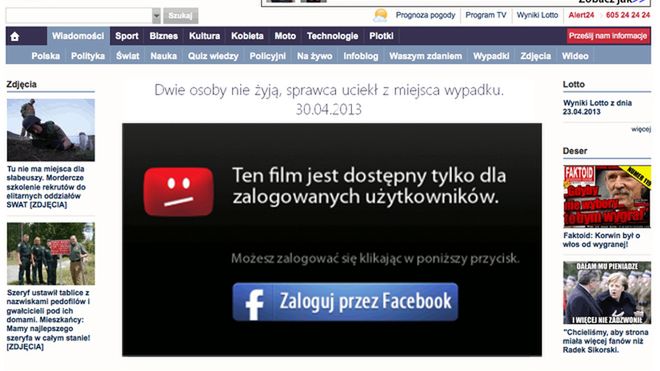Screen dimensions: 660x371
Task: Open the Wypadki subsection
Action: [491, 56]
